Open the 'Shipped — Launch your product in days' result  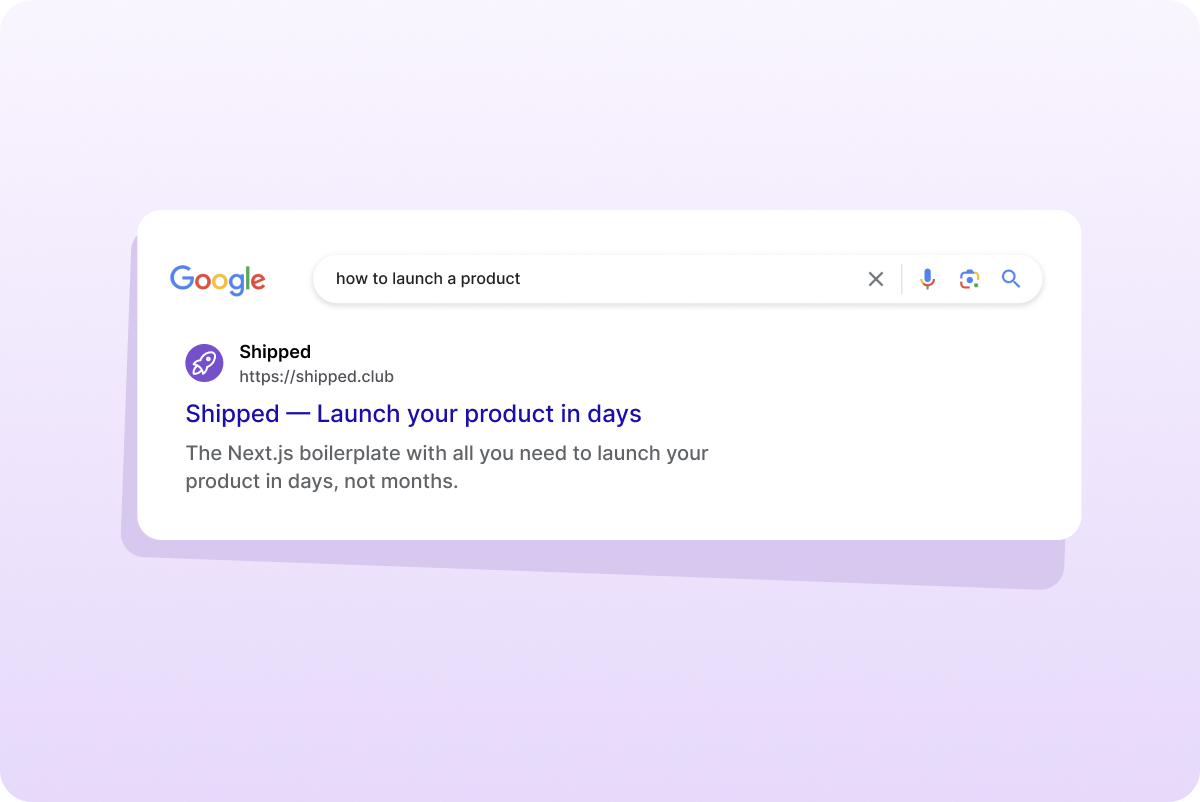pyautogui.click(x=413, y=413)
